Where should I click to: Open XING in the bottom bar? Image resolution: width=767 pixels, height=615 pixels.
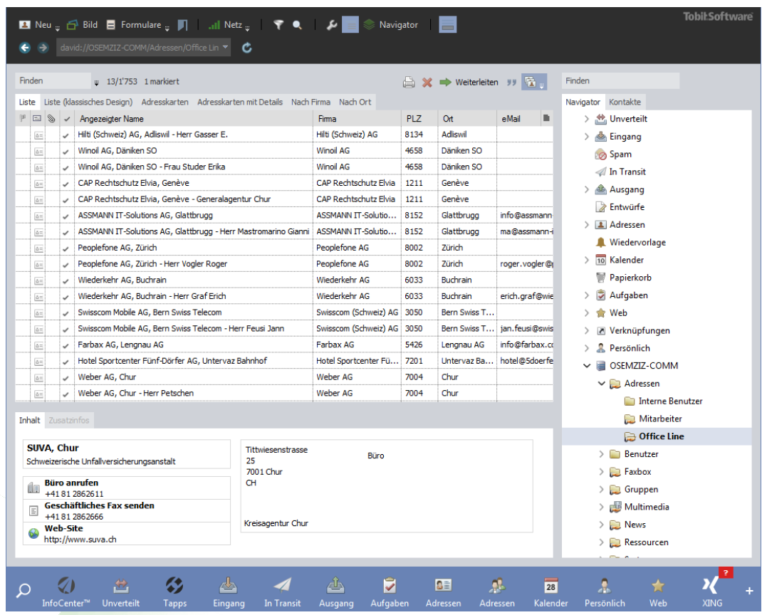712,592
